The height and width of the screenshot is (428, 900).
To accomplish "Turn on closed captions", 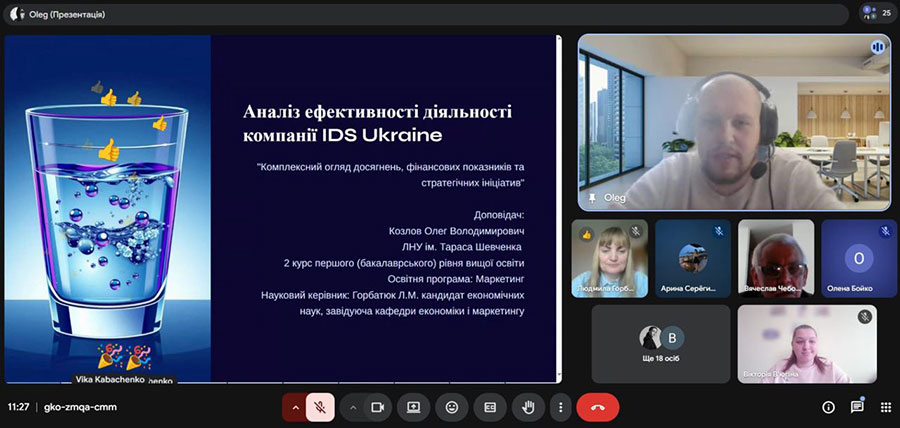I will click(490, 407).
